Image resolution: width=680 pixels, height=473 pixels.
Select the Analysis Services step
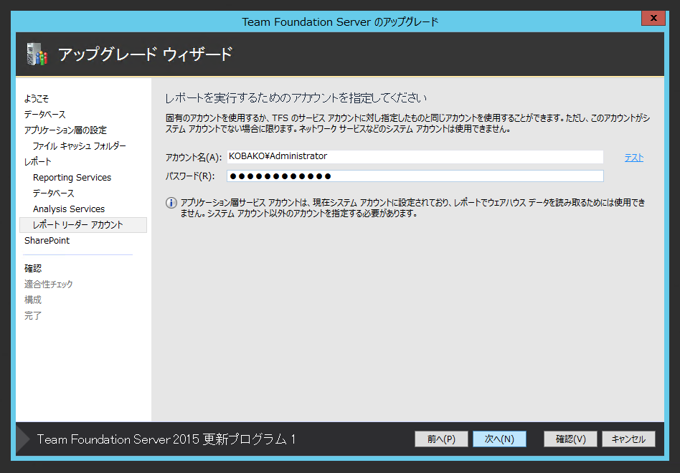coord(69,209)
